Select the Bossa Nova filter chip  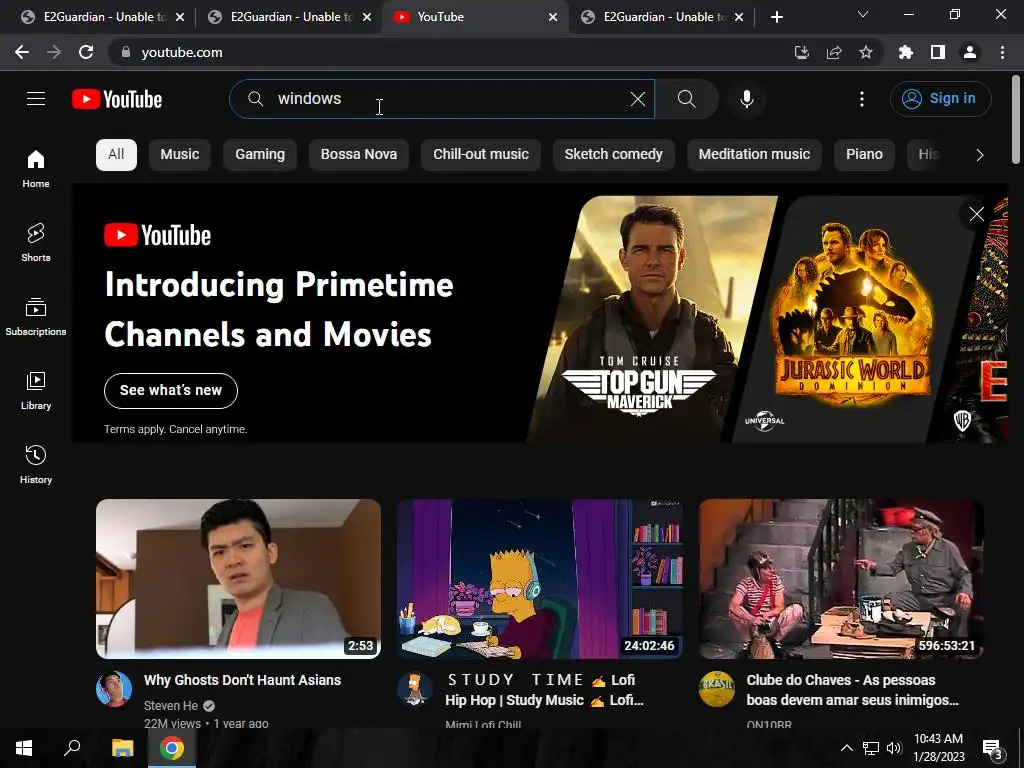point(359,155)
